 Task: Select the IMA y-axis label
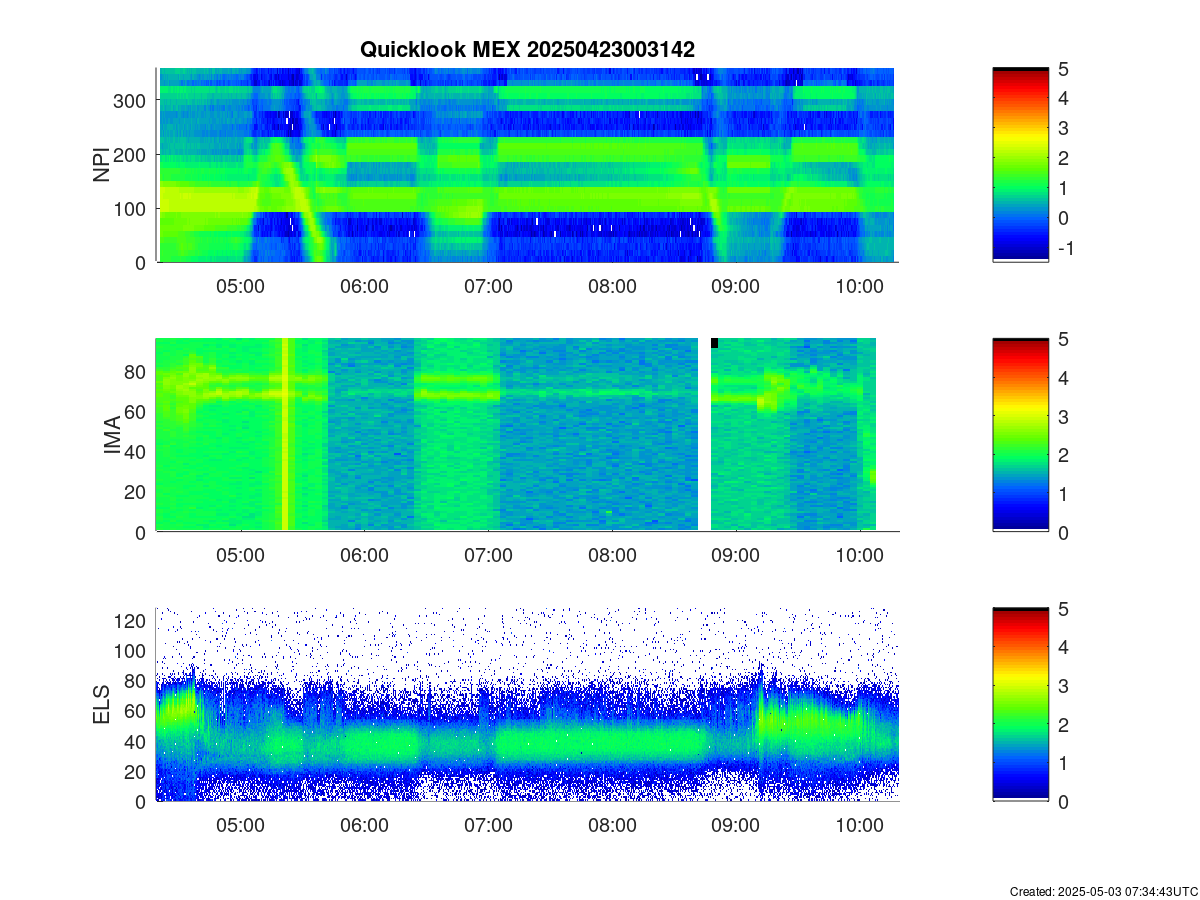point(113,436)
